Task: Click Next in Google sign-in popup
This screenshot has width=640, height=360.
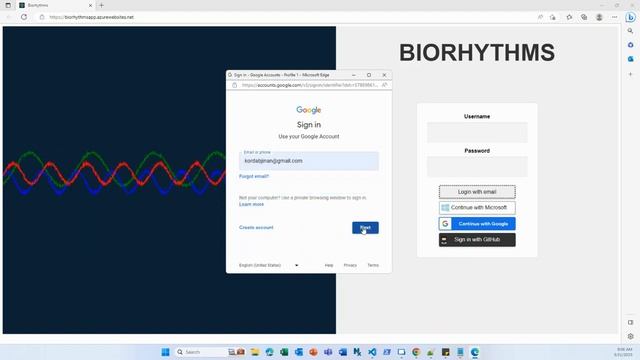Action: tap(365, 228)
